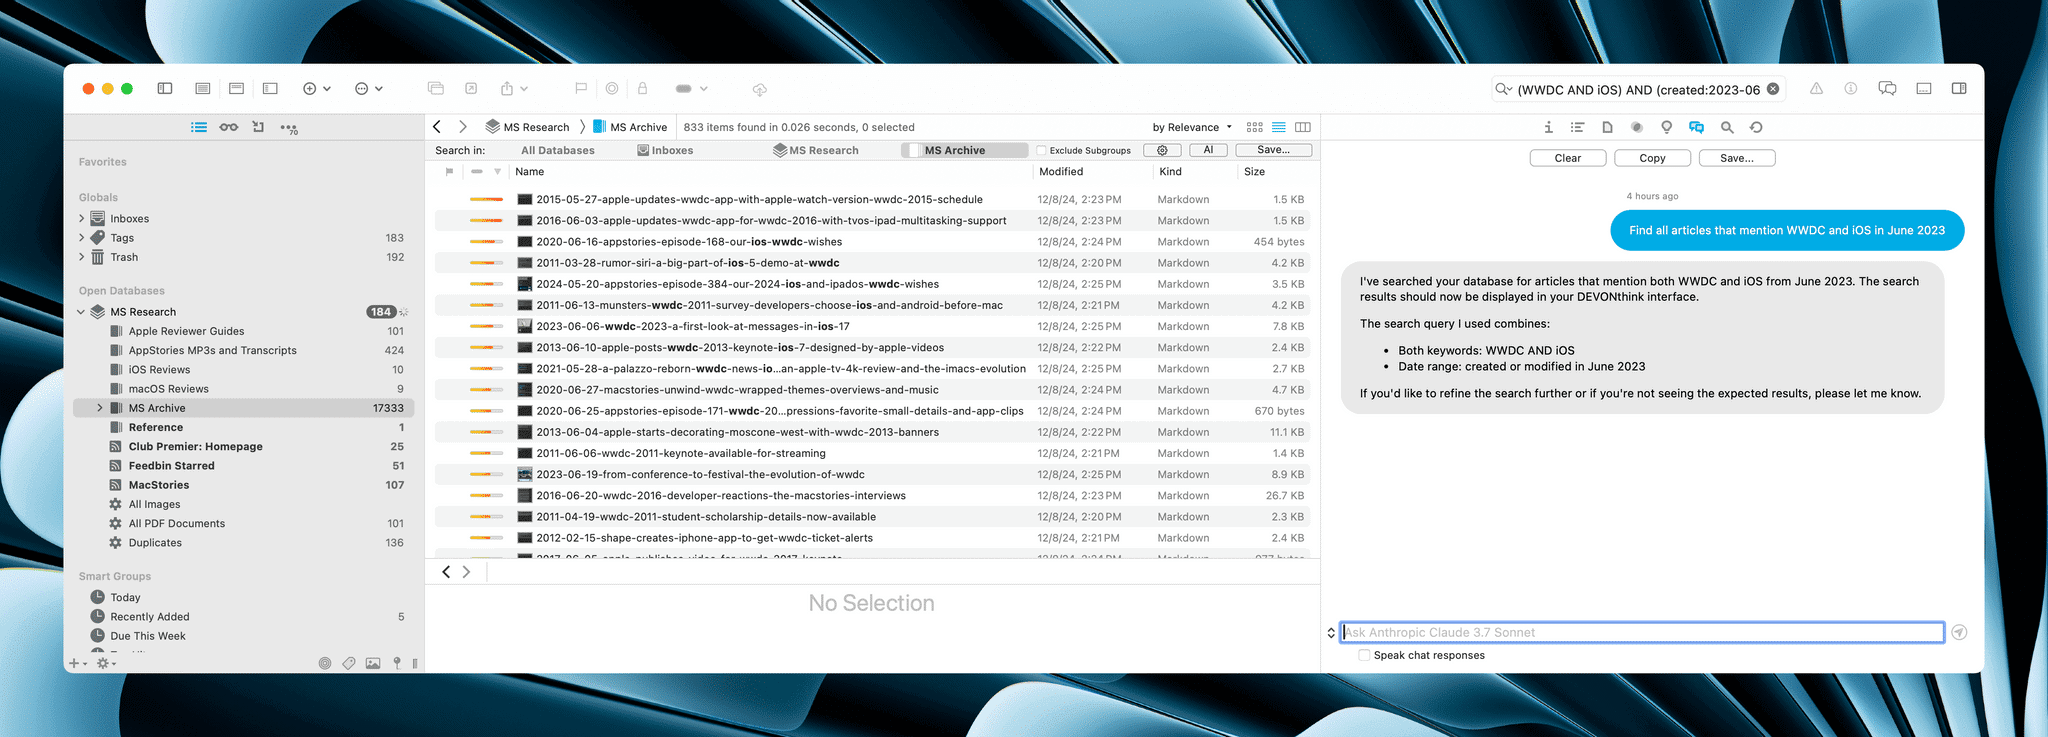
Task: Click the Copy chat button
Action: [x=1652, y=158]
